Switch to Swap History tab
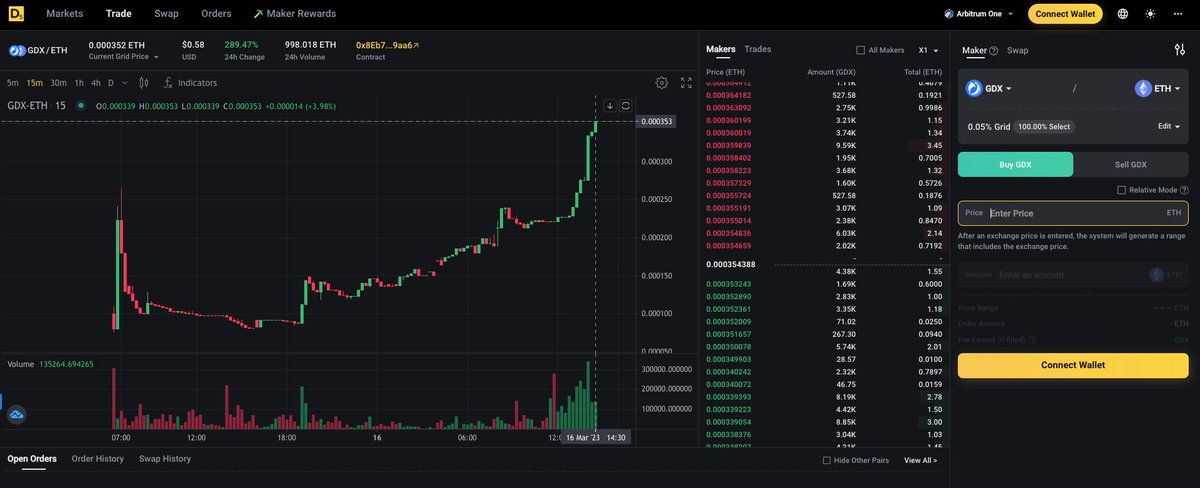 165,459
